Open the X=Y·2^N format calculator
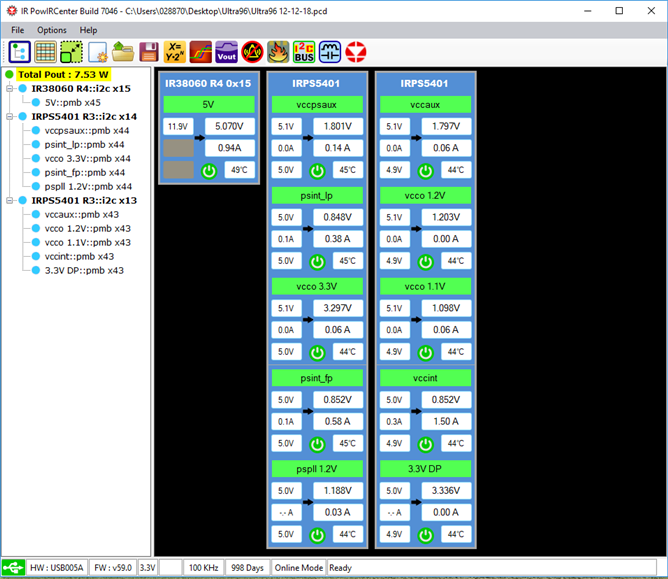Viewport: 668px width, 579px height. point(175,52)
